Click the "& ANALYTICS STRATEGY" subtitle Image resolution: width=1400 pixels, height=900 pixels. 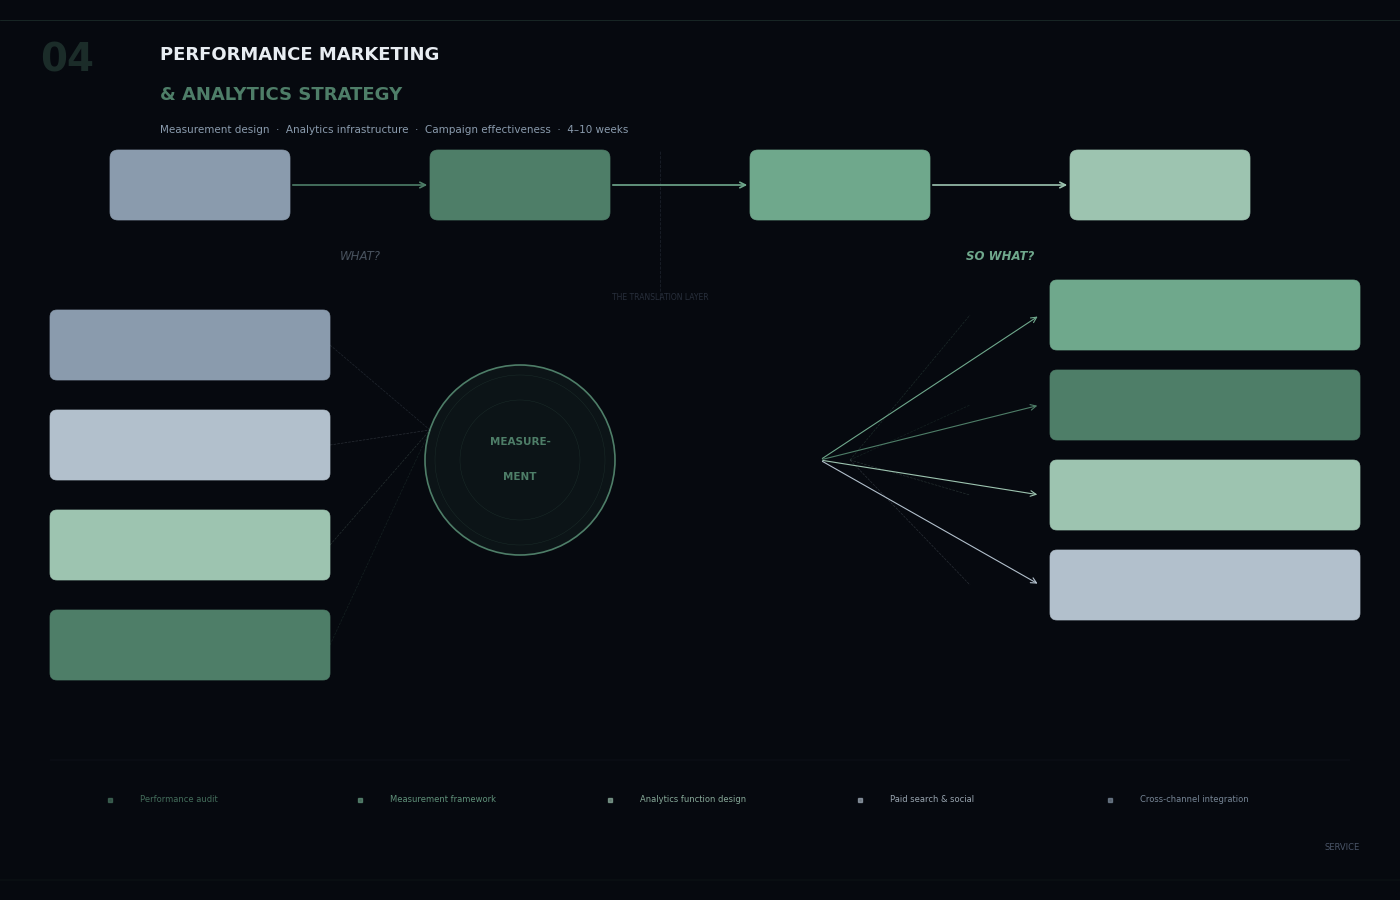281,95
